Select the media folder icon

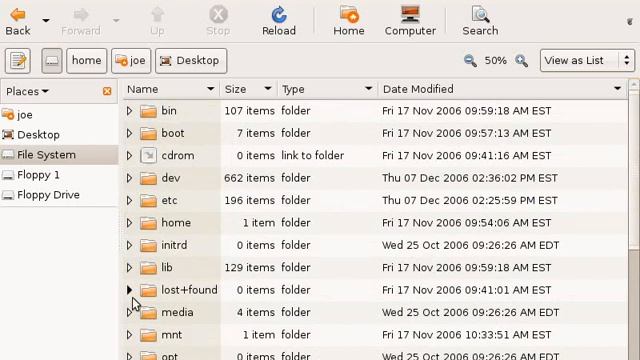tap(148, 313)
